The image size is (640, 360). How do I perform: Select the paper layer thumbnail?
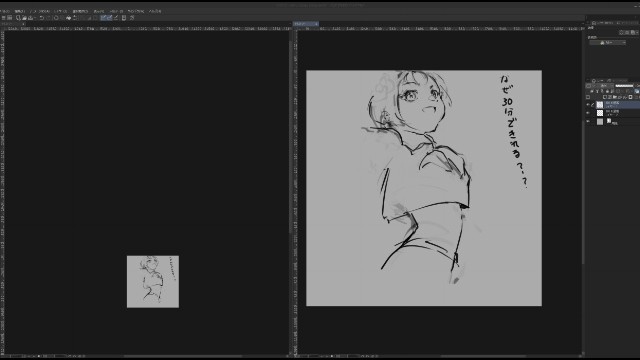click(x=600, y=122)
